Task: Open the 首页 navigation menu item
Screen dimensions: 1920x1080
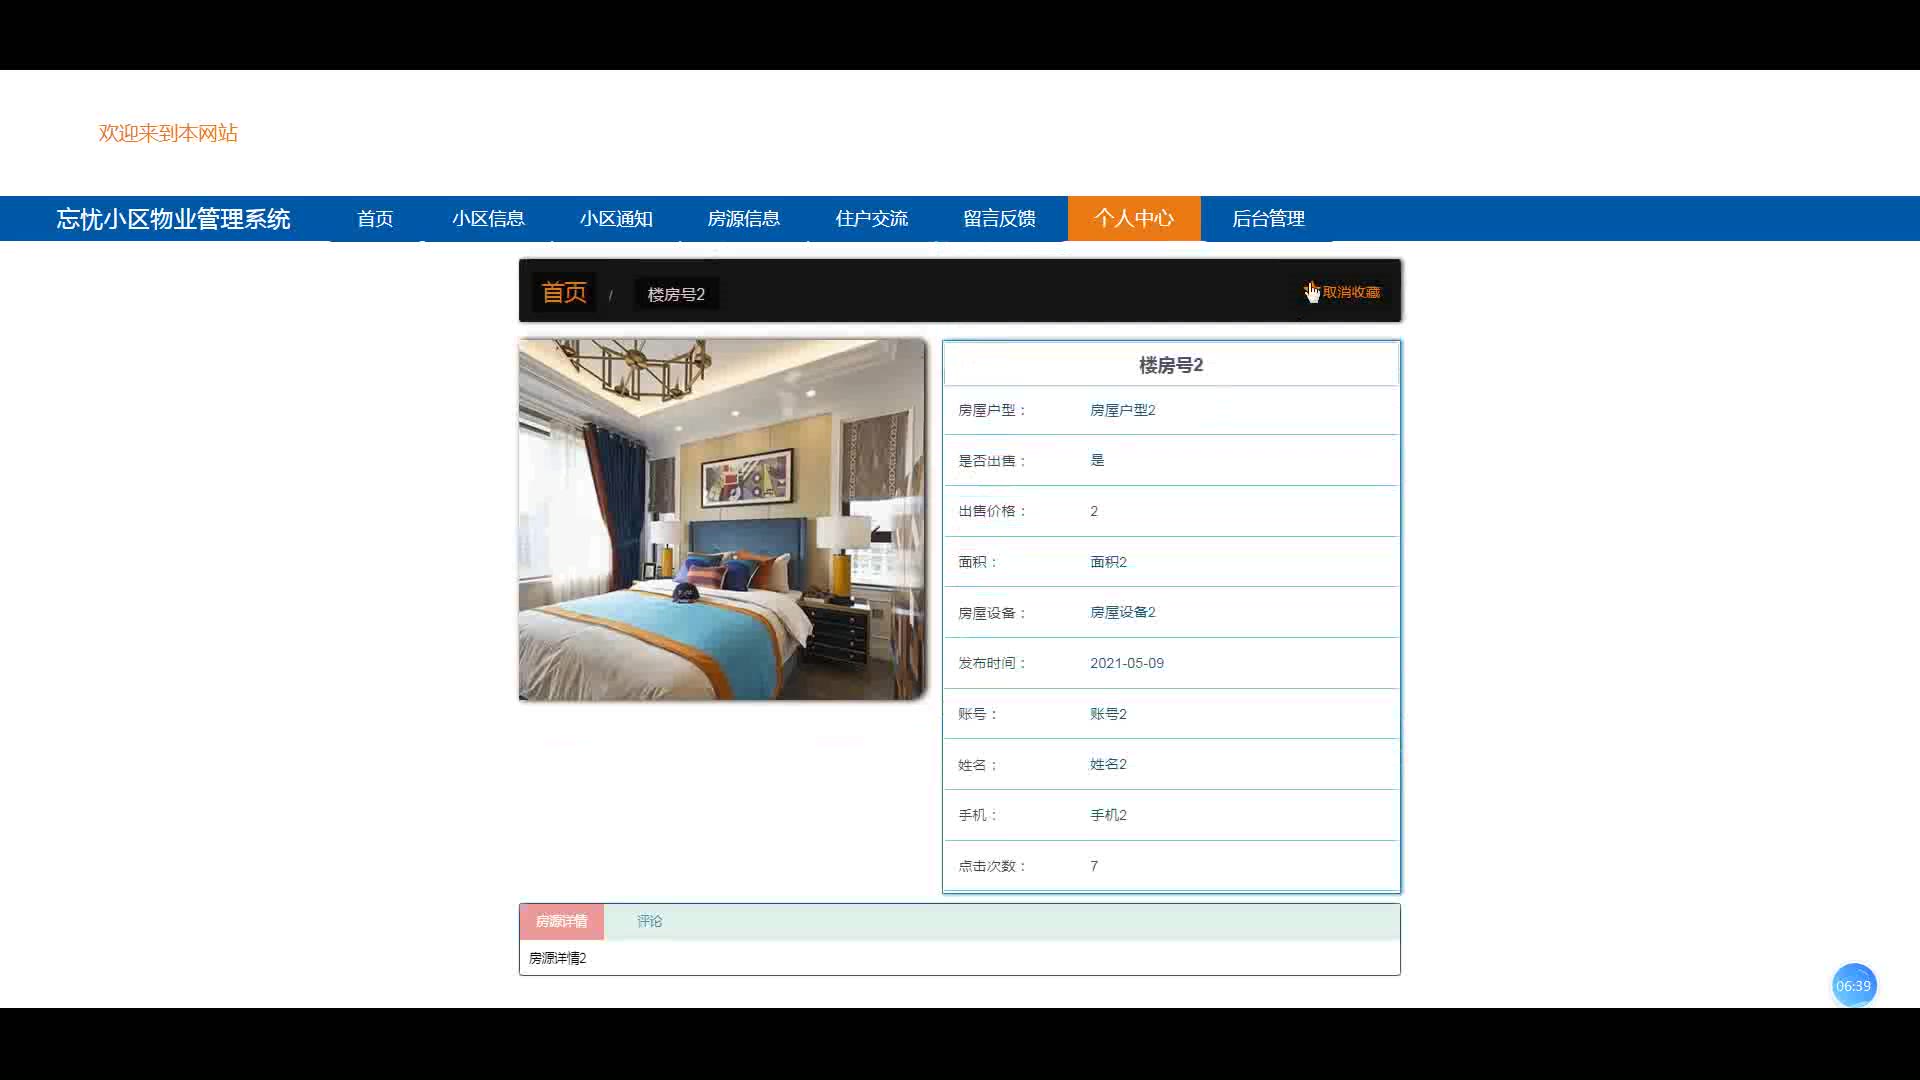Action: [x=375, y=219]
